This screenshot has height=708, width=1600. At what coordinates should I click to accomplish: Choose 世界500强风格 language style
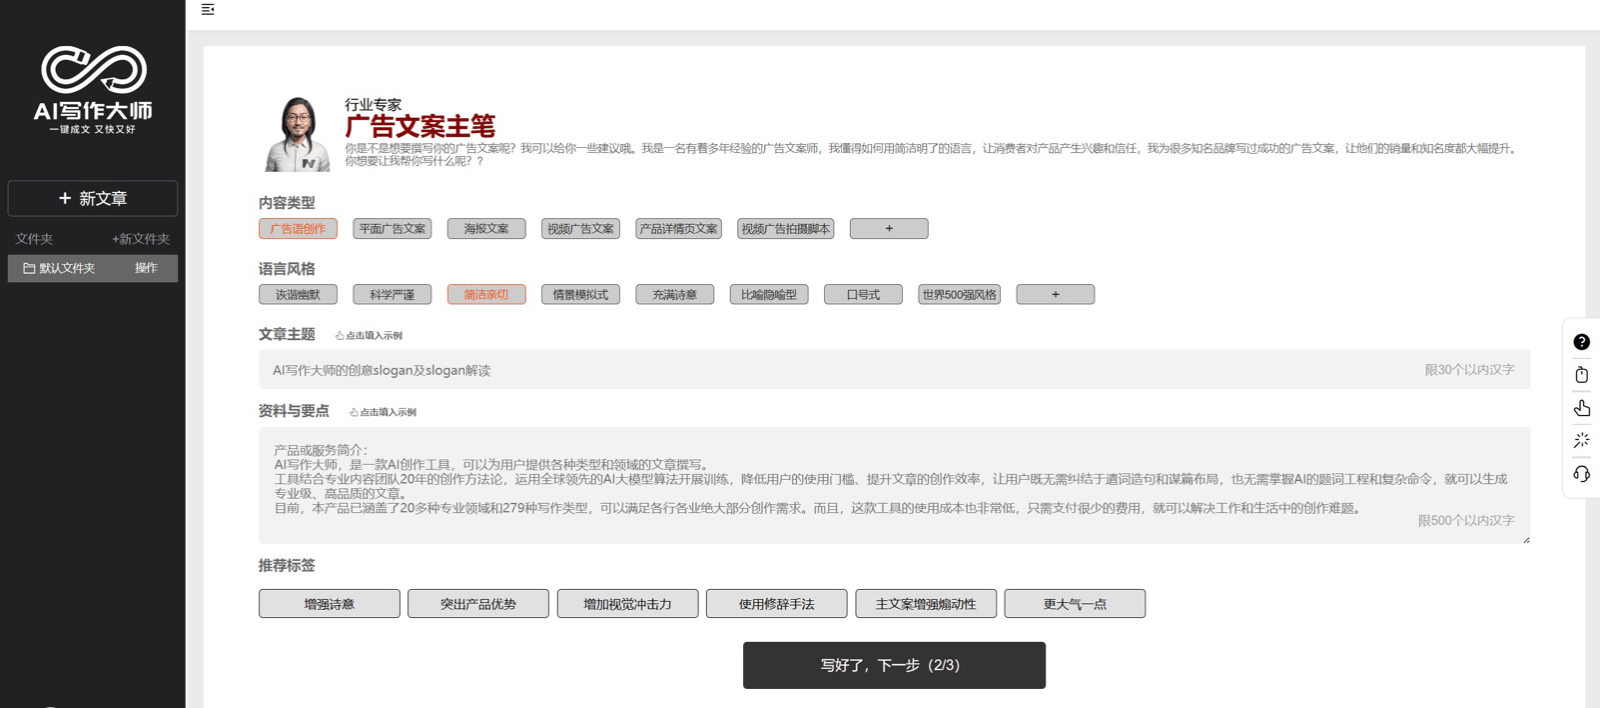click(959, 295)
